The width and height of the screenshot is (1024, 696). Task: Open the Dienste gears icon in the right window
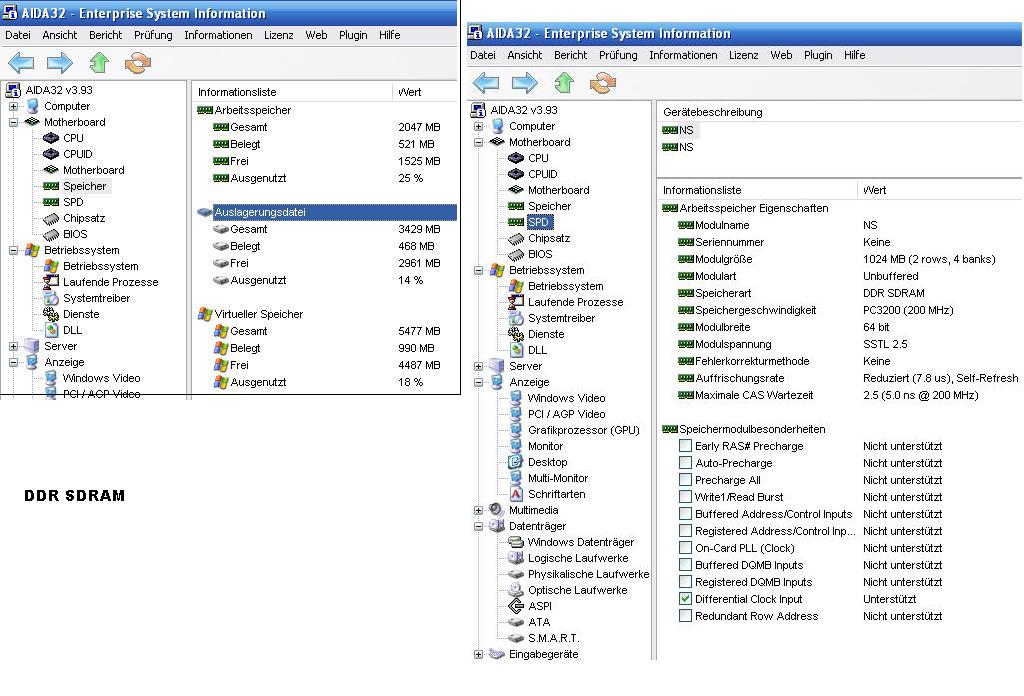tap(516, 334)
